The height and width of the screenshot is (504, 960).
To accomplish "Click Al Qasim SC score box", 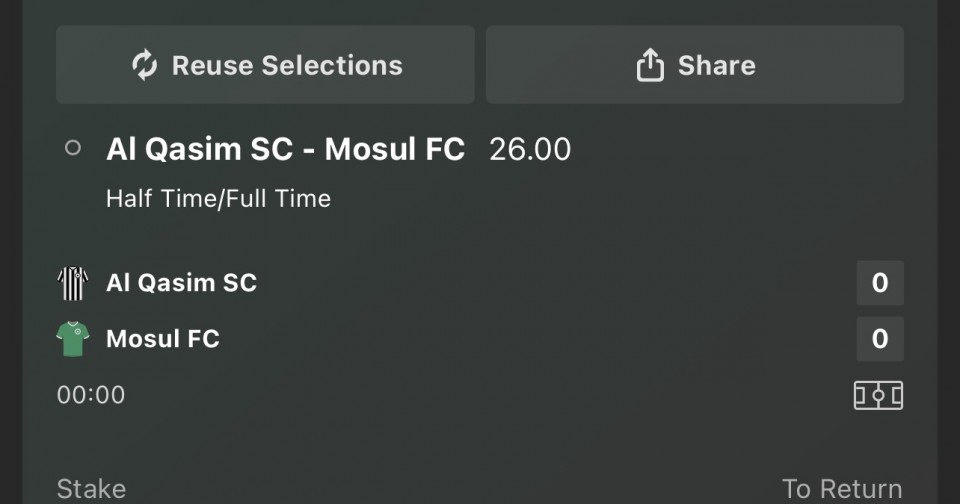I will click(880, 283).
